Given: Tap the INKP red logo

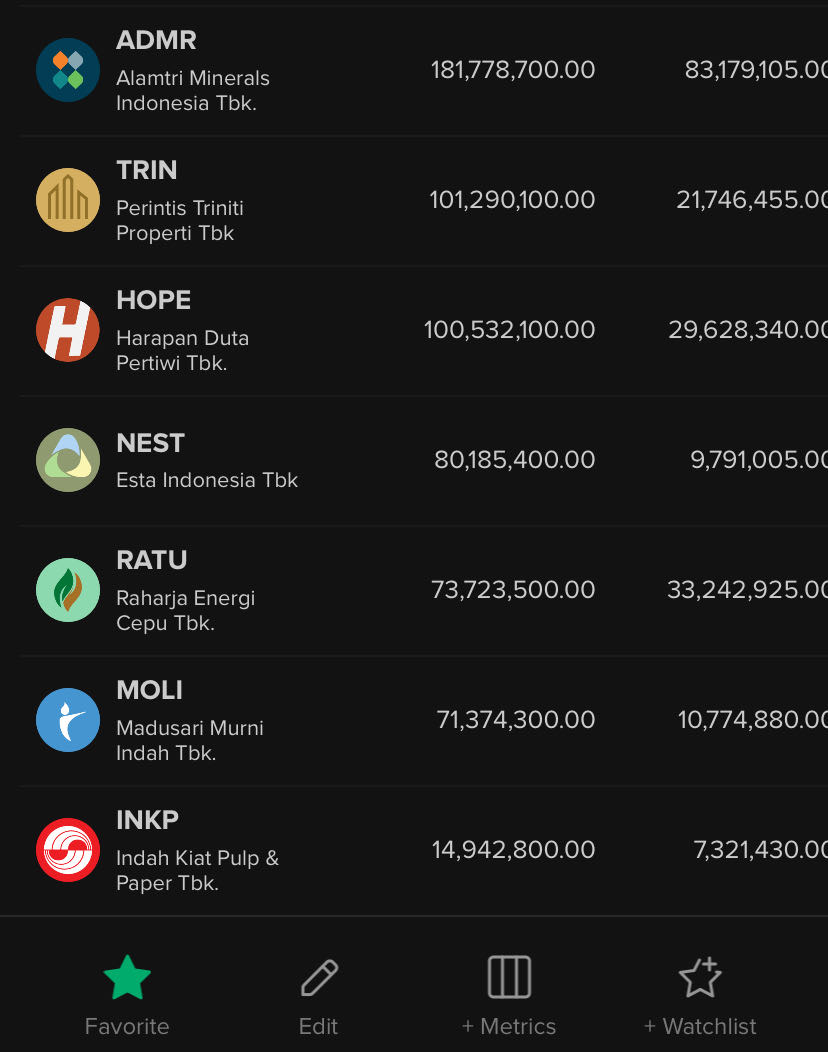Looking at the screenshot, I should pyautogui.click(x=68, y=850).
